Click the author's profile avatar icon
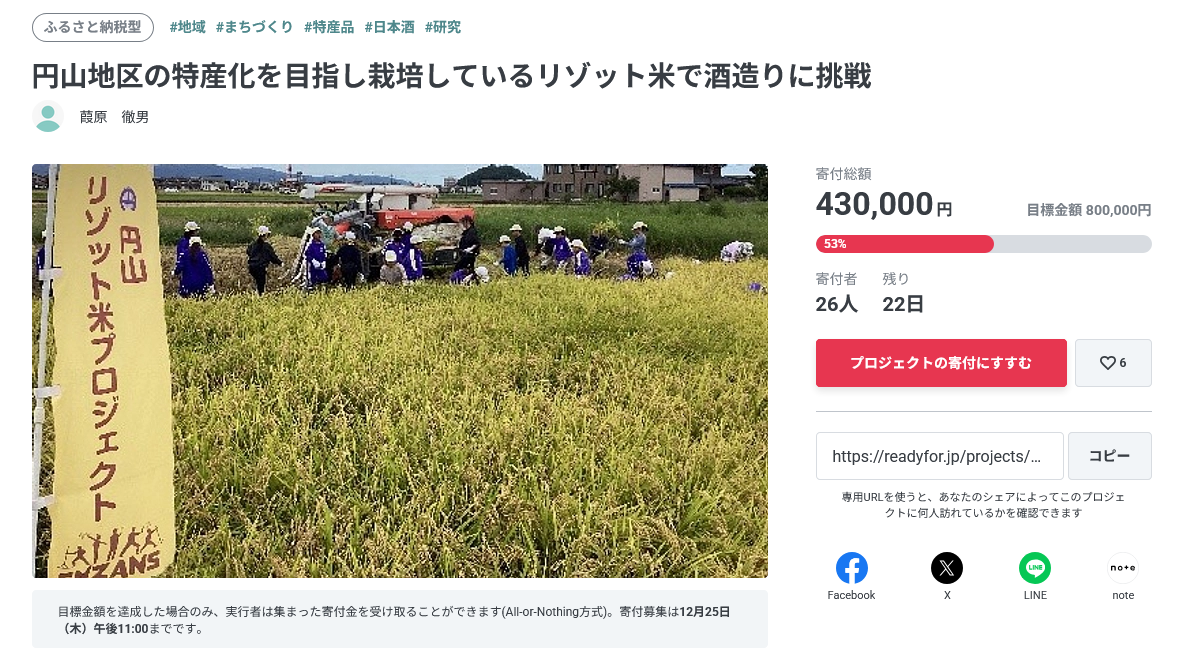The image size is (1186, 667). [48, 117]
